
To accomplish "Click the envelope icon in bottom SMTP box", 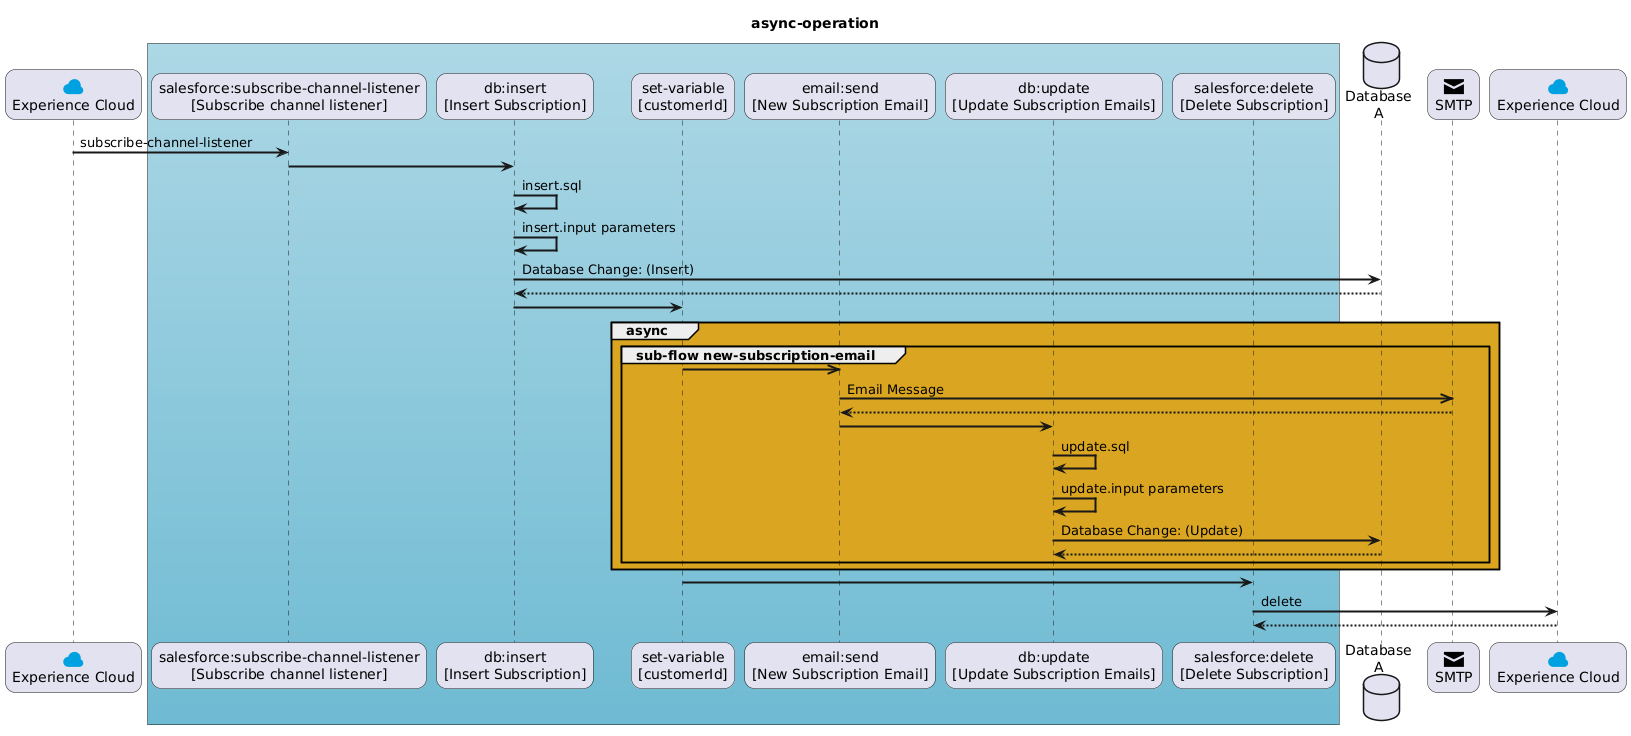I will (x=1453, y=659).
